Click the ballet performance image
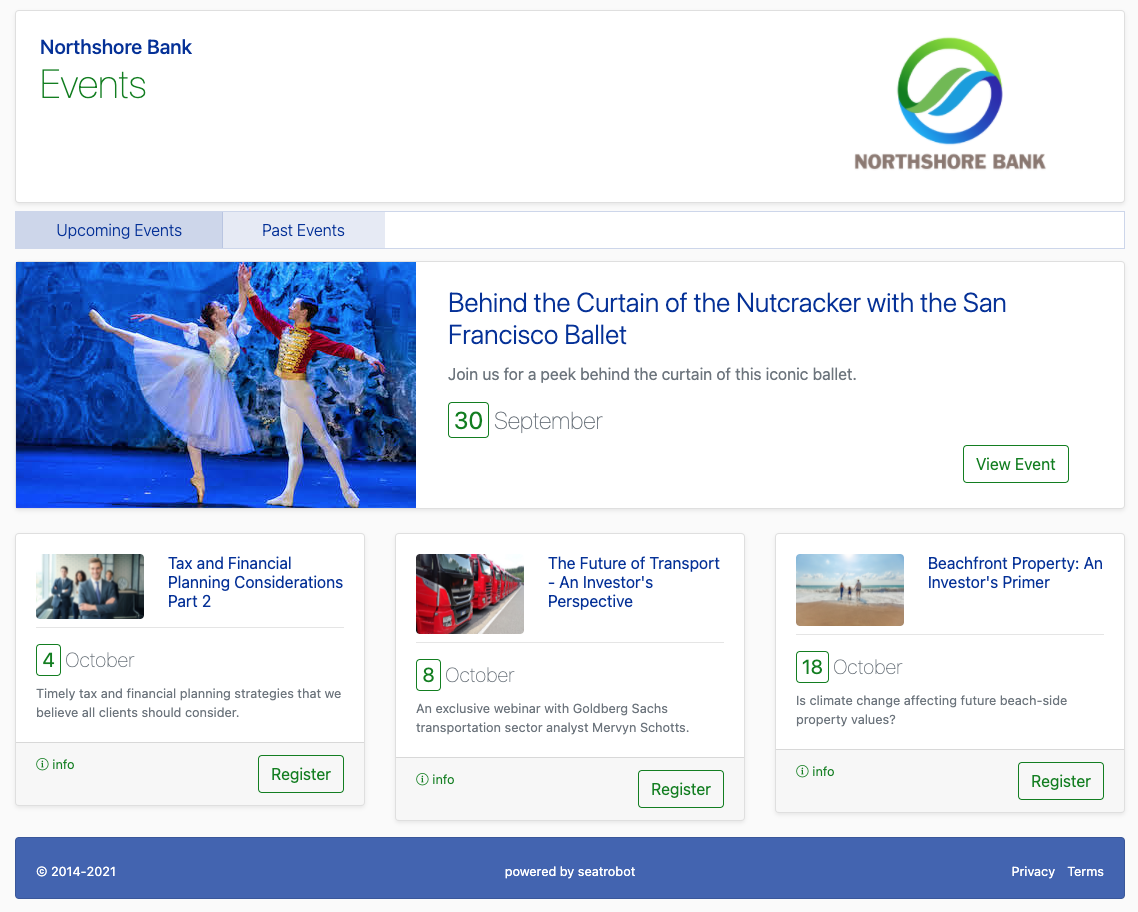 click(x=215, y=384)
